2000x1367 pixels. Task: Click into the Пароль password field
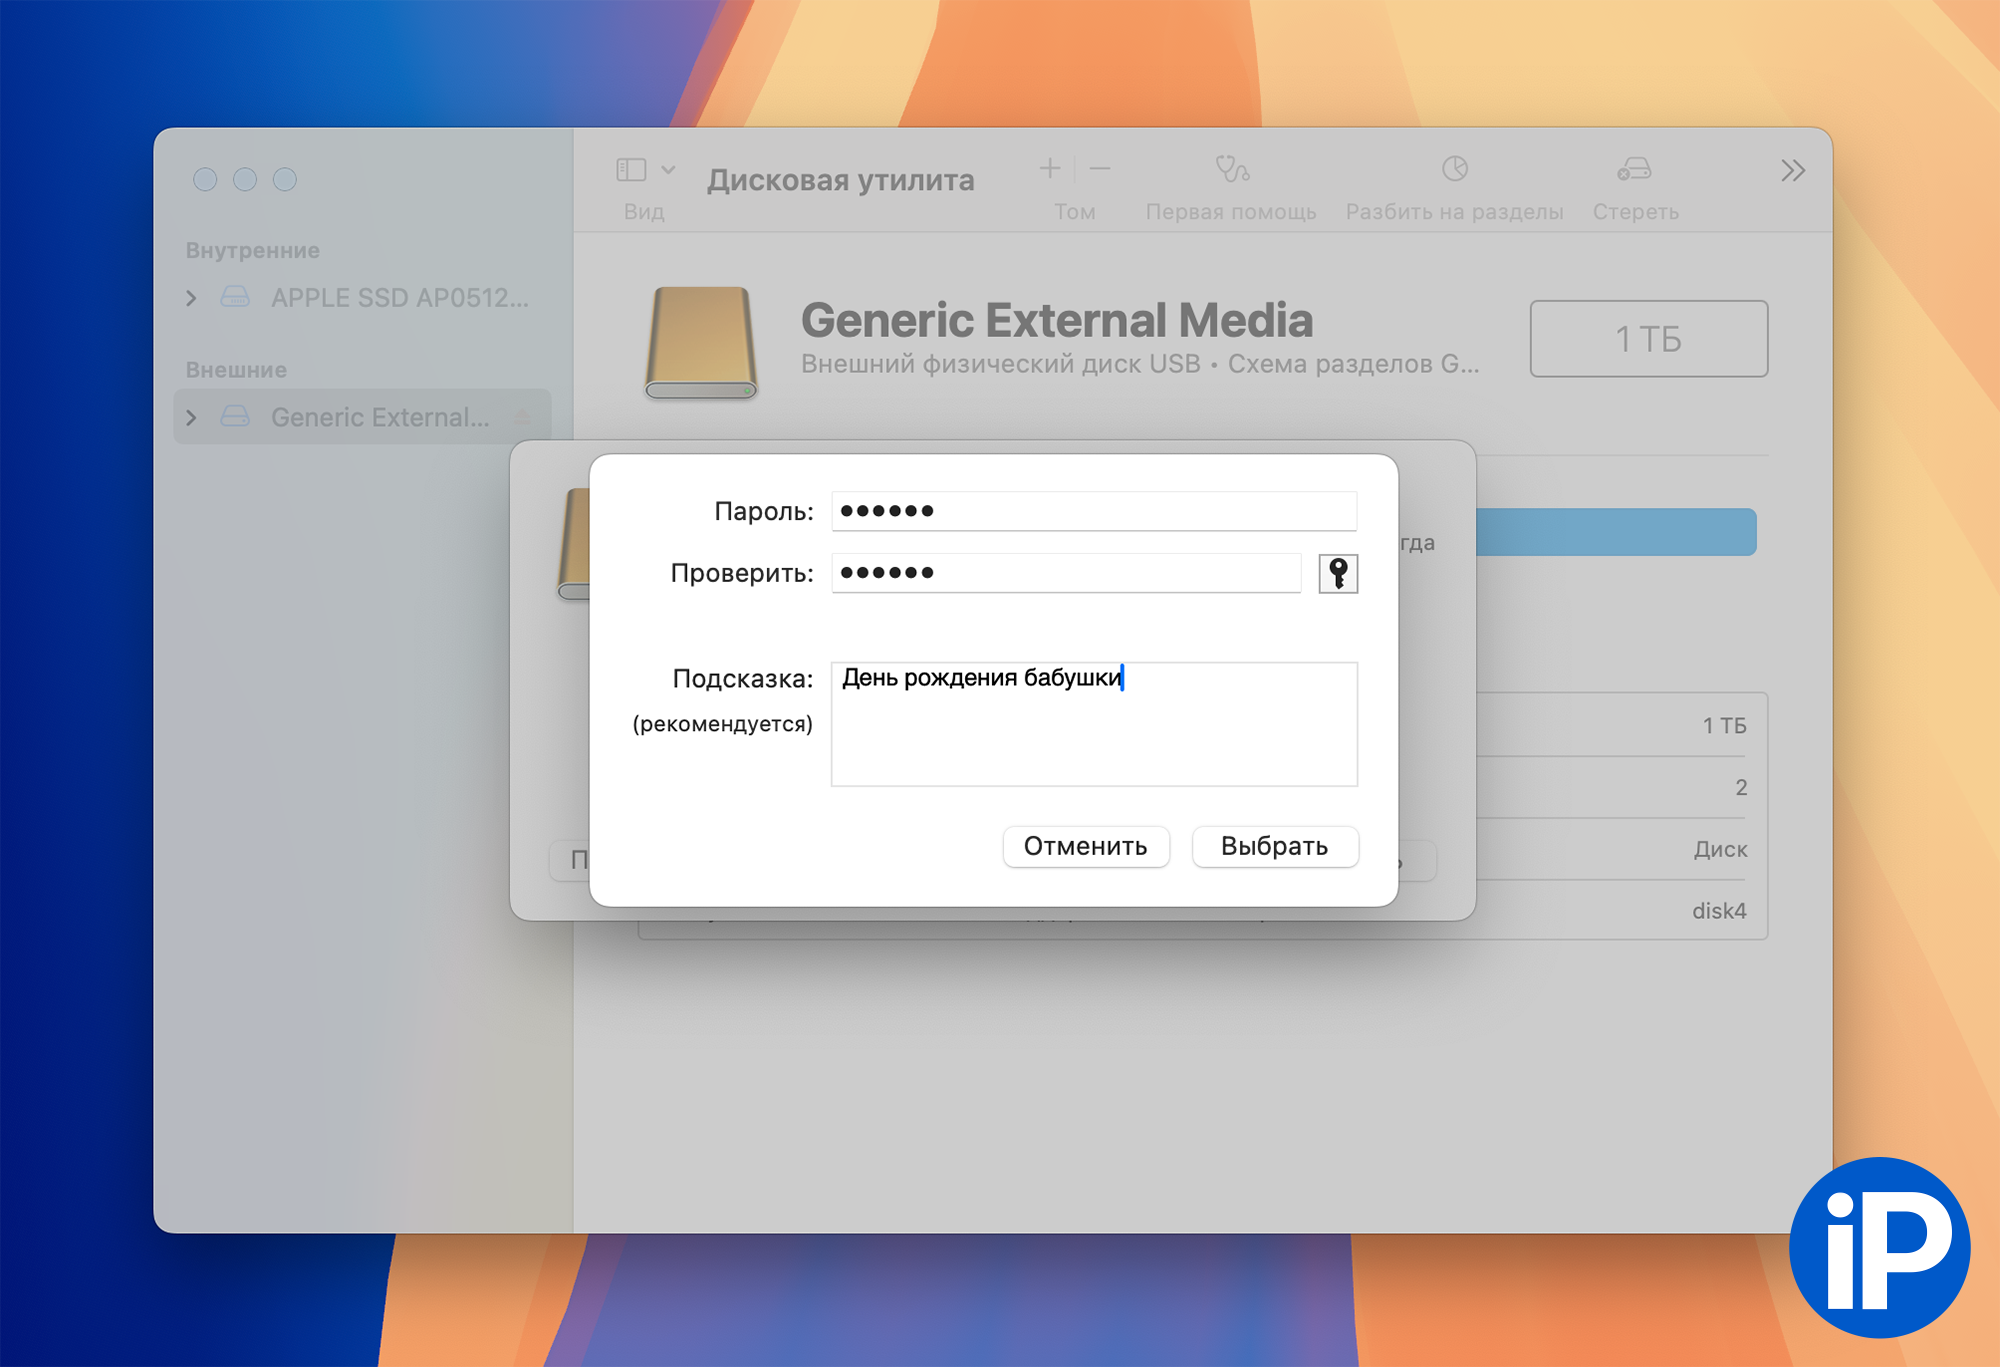coord(1093,511)
